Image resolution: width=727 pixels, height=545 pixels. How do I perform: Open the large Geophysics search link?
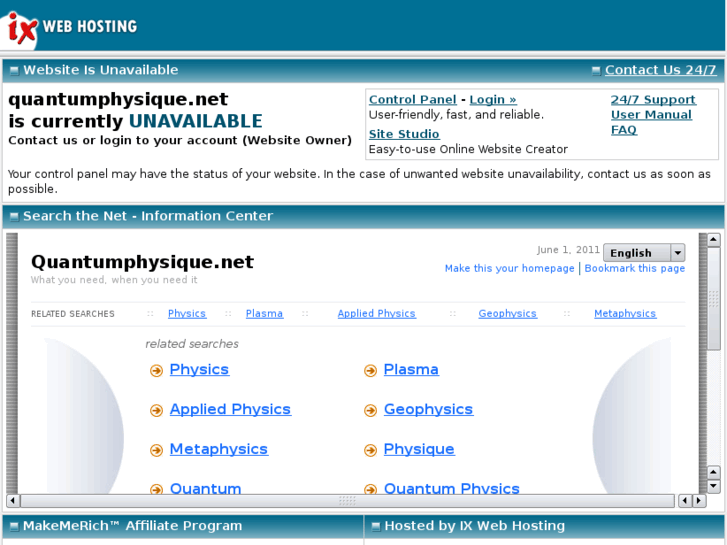pos(428,410)
